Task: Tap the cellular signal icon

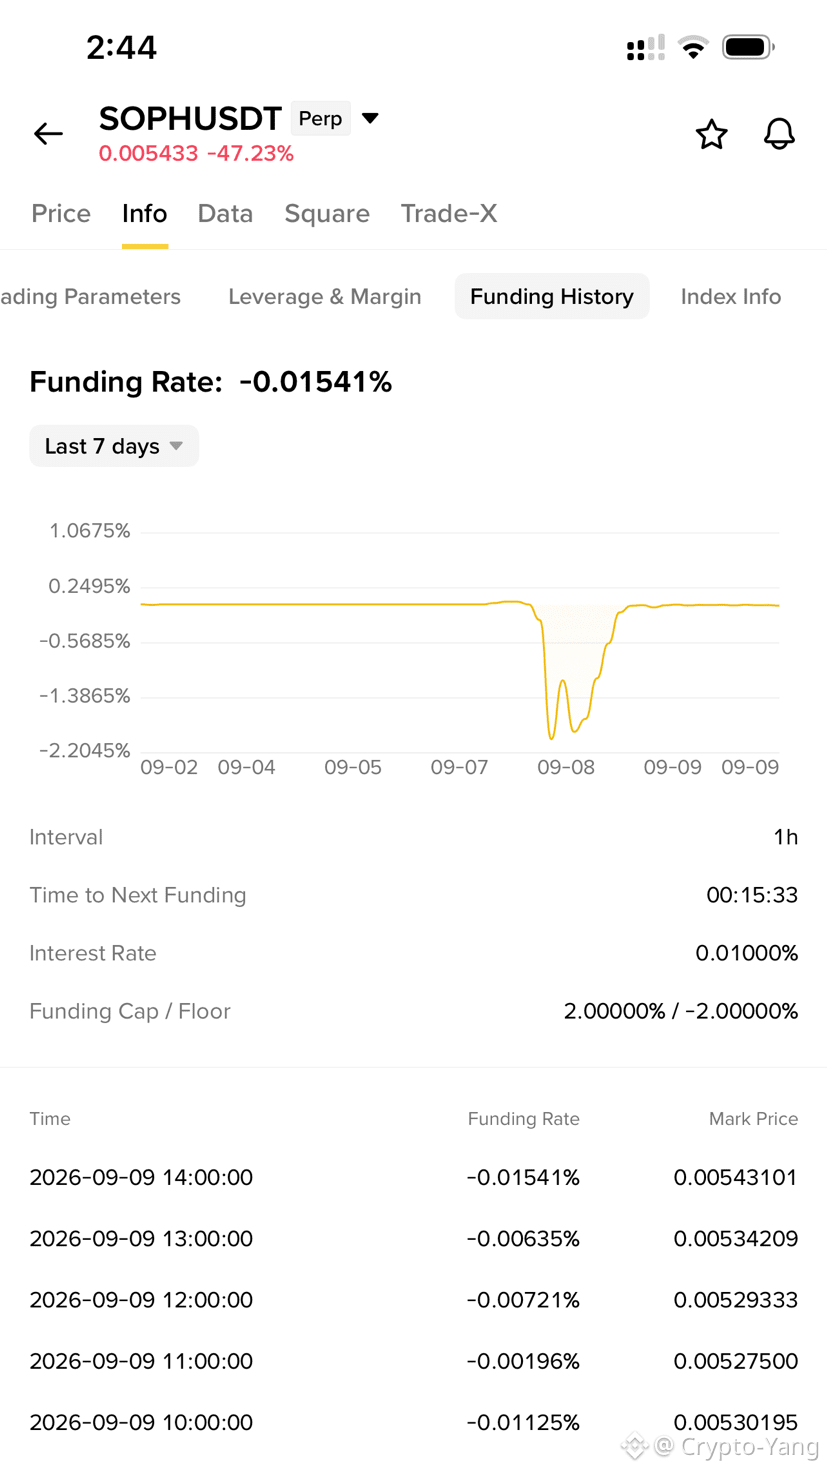Action: 645,48
